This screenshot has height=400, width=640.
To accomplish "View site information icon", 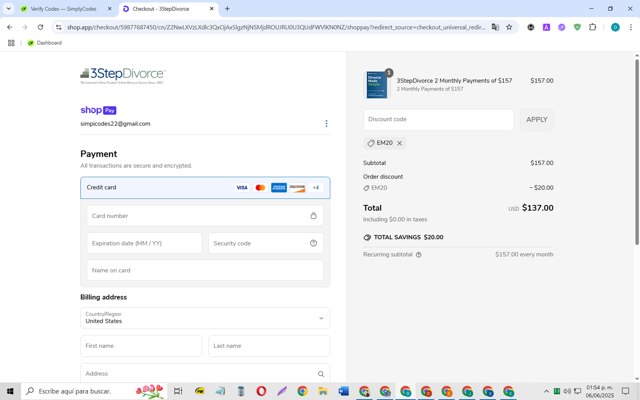I will tap(59, 27).
